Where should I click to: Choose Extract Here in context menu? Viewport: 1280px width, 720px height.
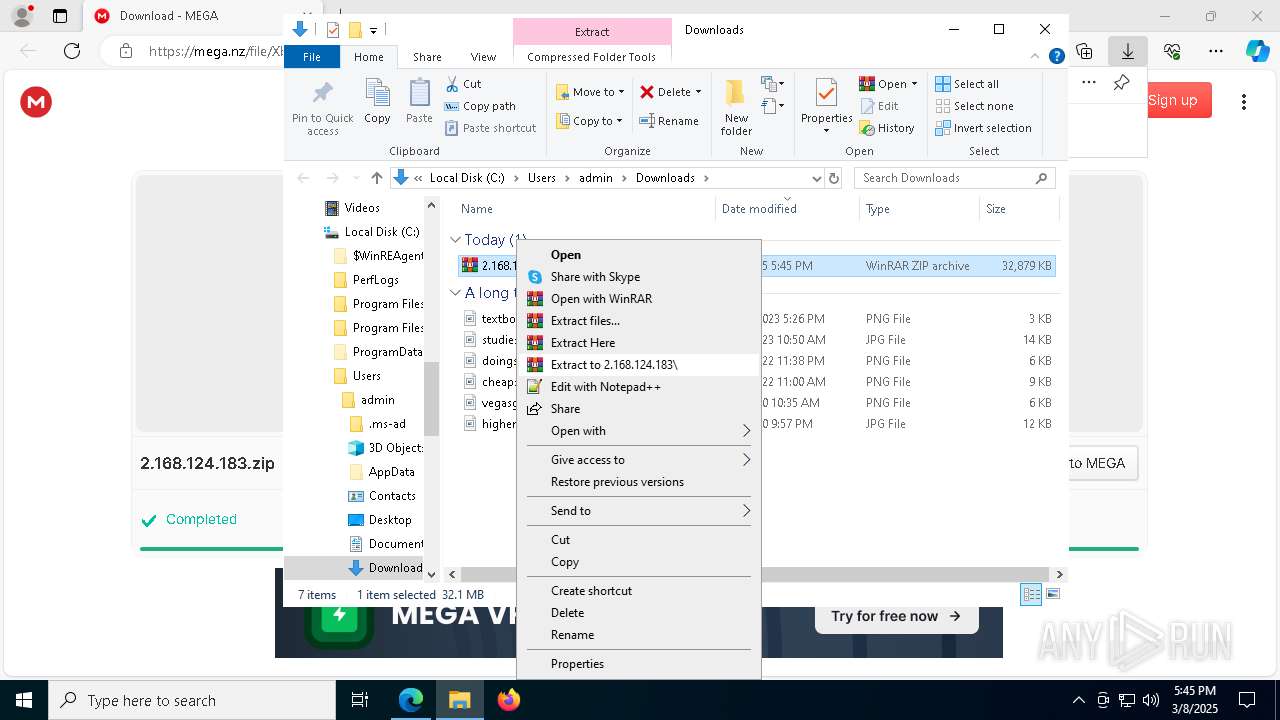pos(638,343)
